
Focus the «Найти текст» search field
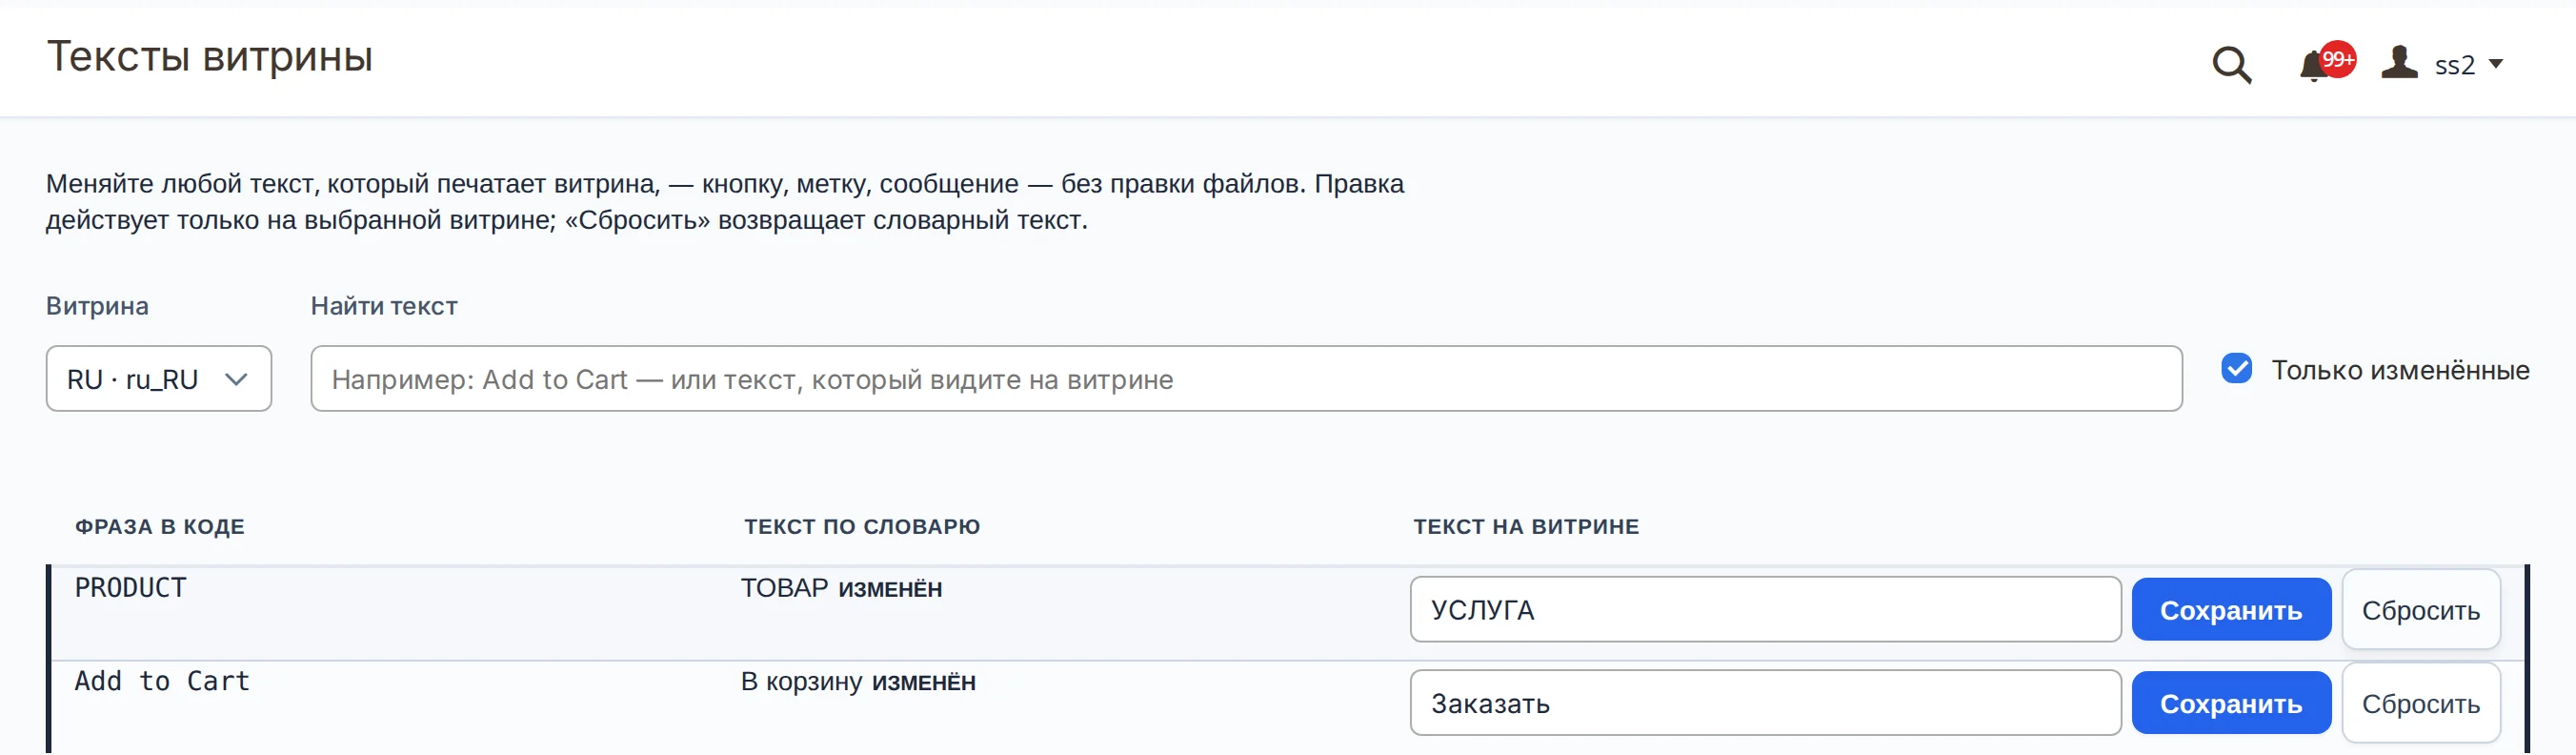[1246, 379]
